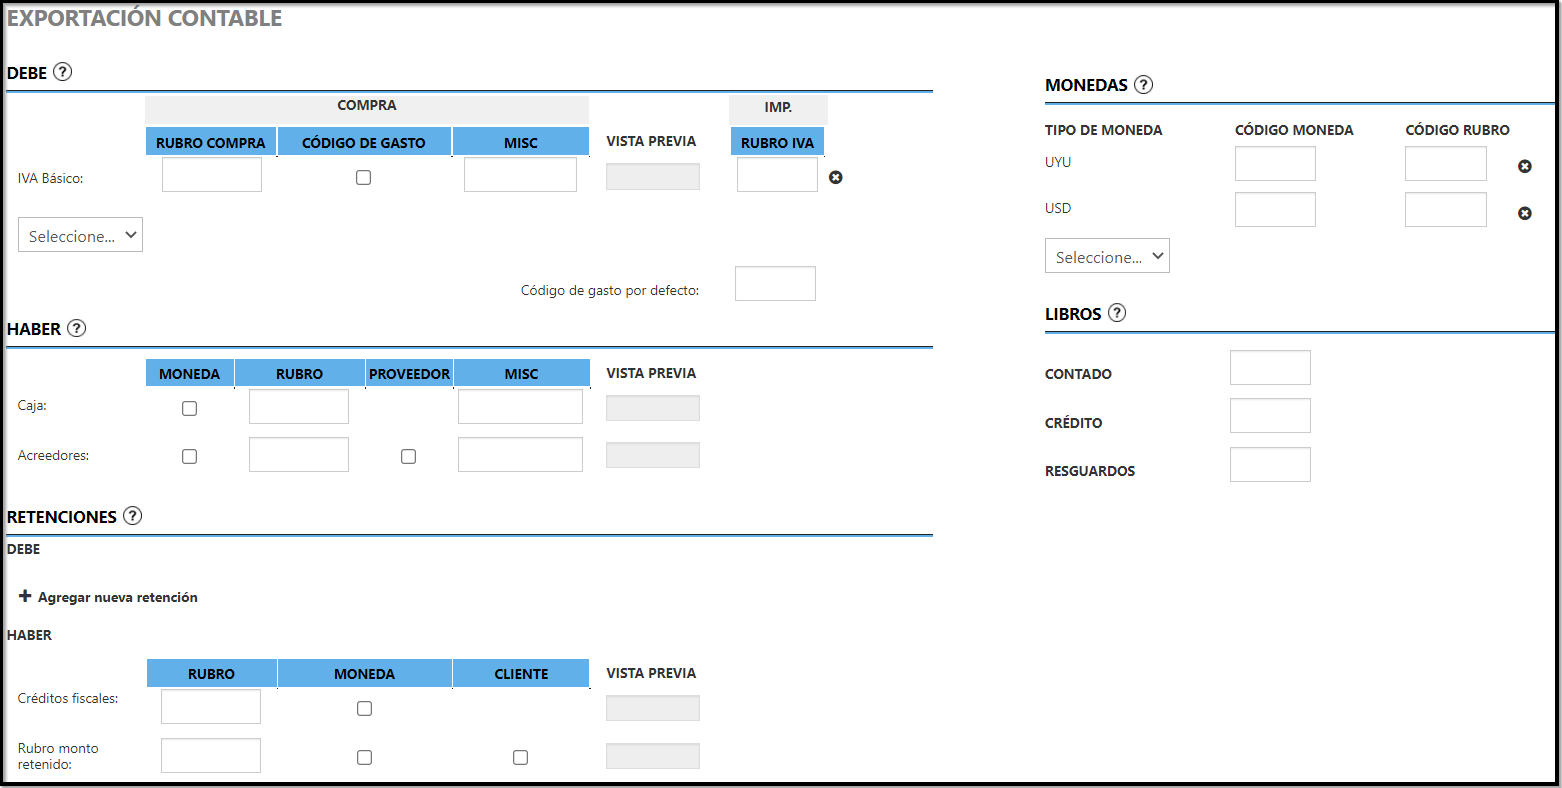This screenshot has height=788, width=1562.
Task: Click the help icon next to DEBE
Action: [x=62, y=72]
